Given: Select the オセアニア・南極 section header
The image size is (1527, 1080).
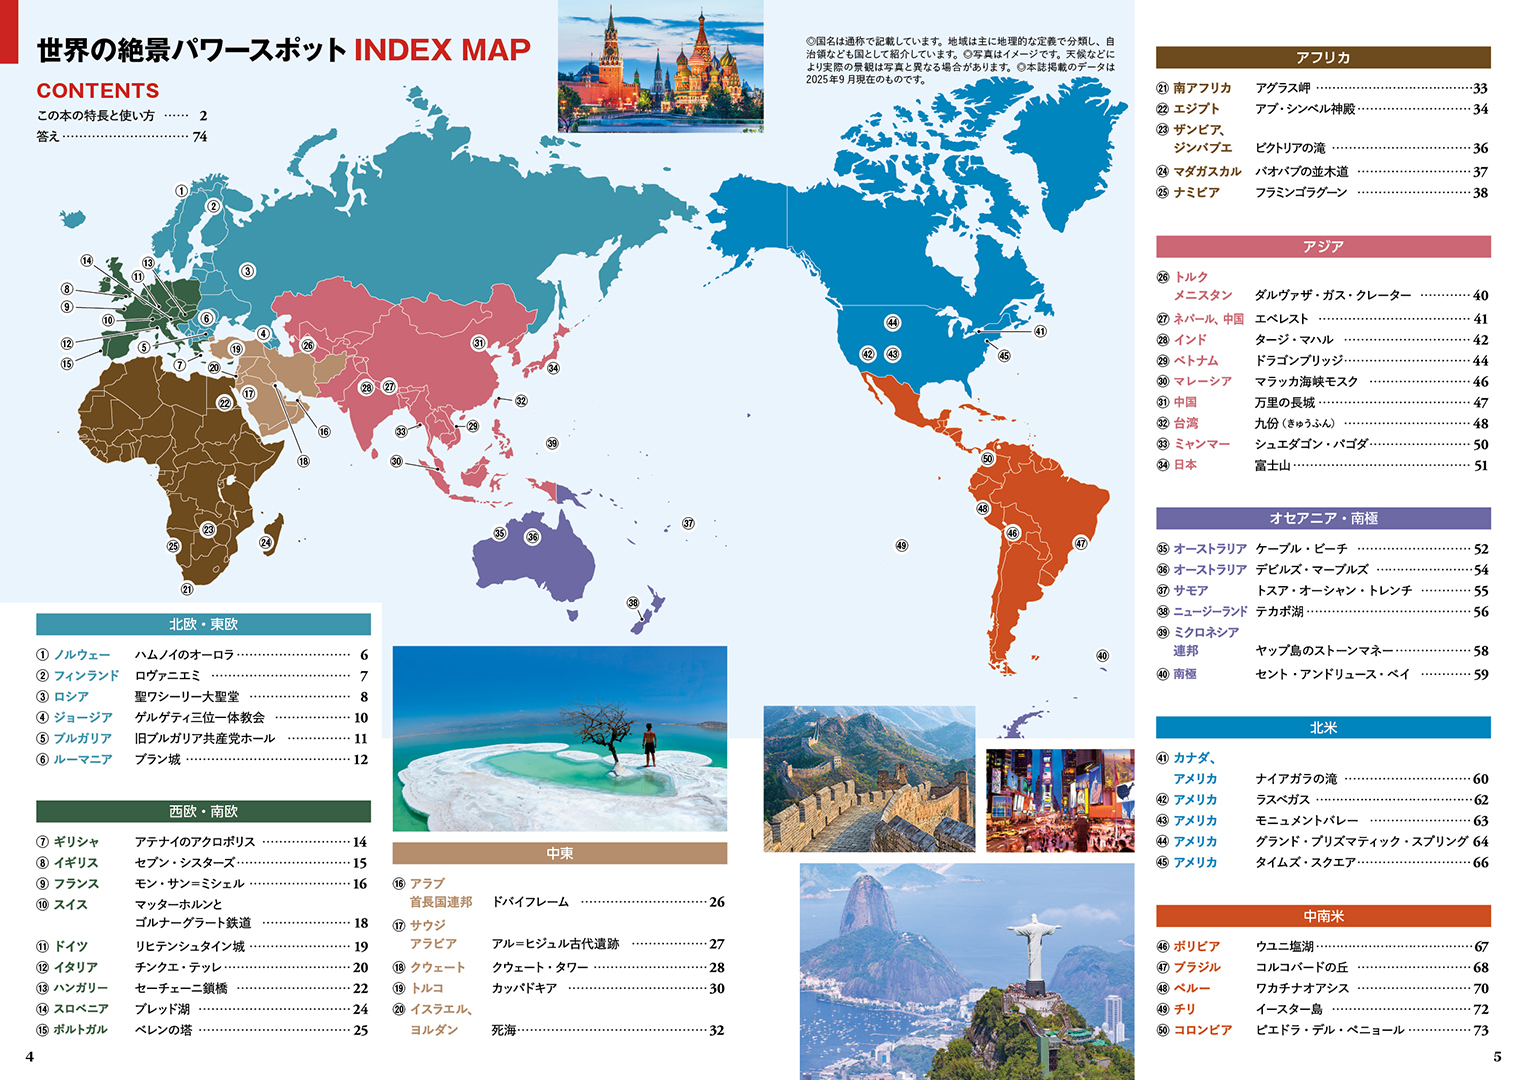Looking at the screenshot, I should click(x=1322, y=518).
